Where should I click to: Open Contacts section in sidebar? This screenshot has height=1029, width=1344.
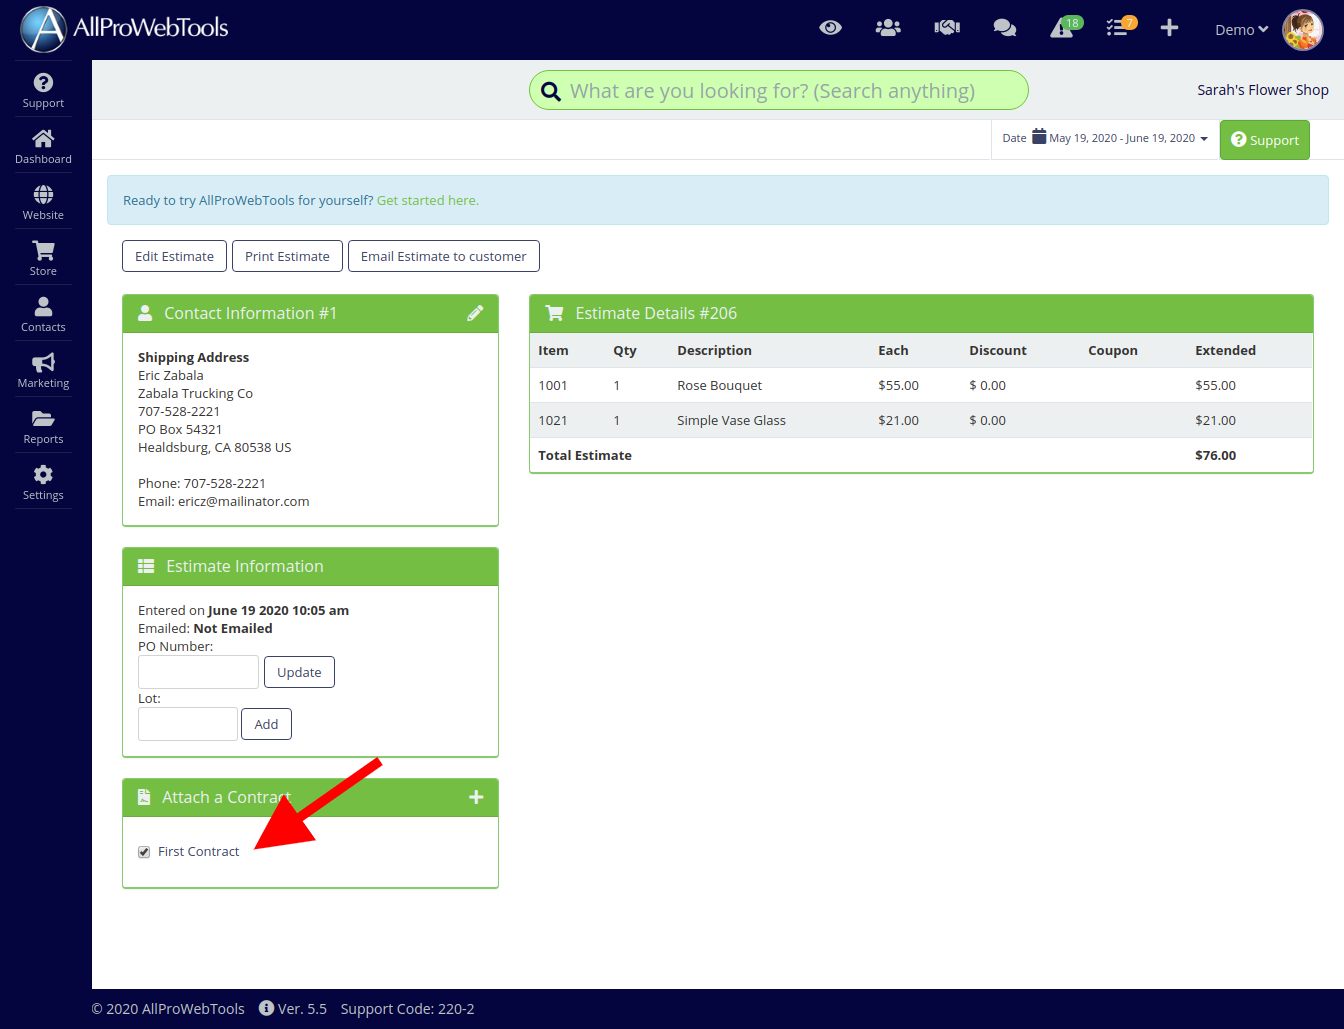point(43,314)
